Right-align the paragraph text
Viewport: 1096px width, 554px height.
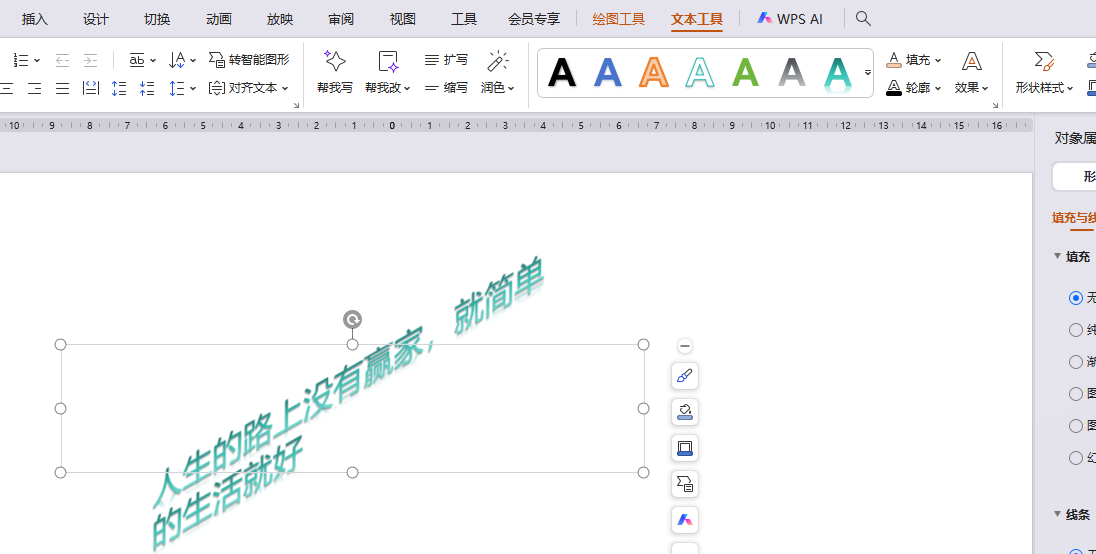point(34,88)
